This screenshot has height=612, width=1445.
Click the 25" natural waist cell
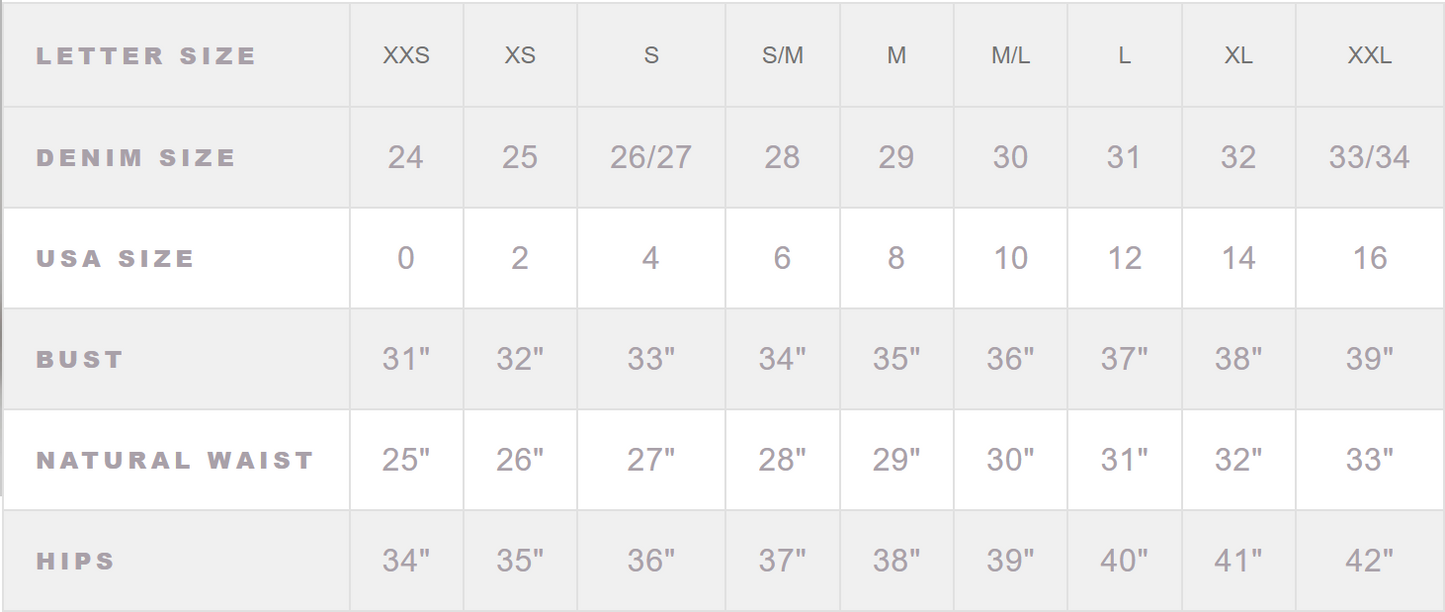coord(406,460)
